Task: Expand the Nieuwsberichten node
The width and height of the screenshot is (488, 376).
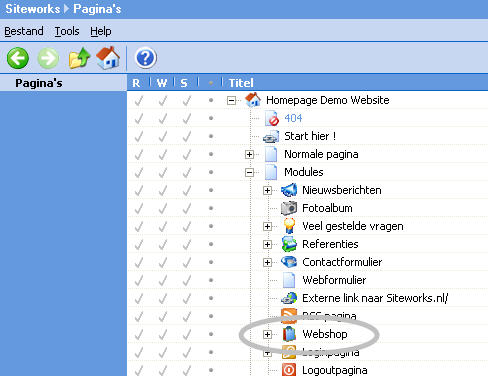Action: coord(267,190)
